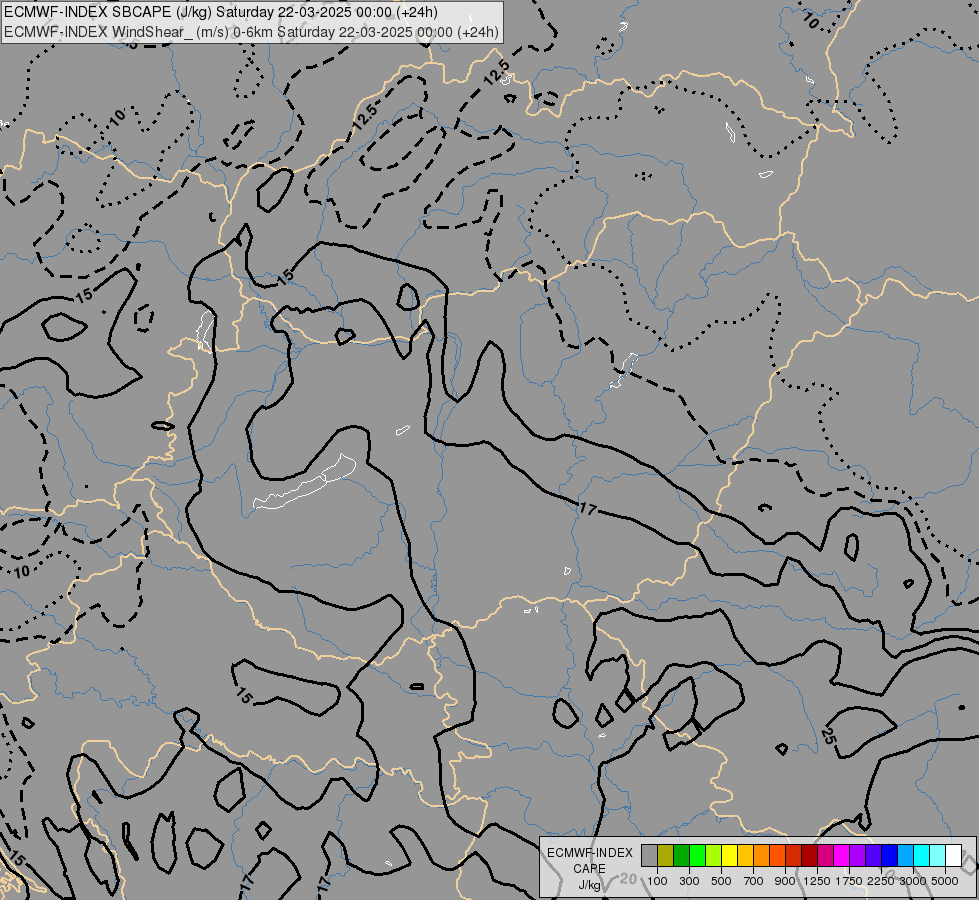This screenshot has height=900, width=979.
Task: Click the 3000 value on the legend scale
Action: tap(913, 881)
